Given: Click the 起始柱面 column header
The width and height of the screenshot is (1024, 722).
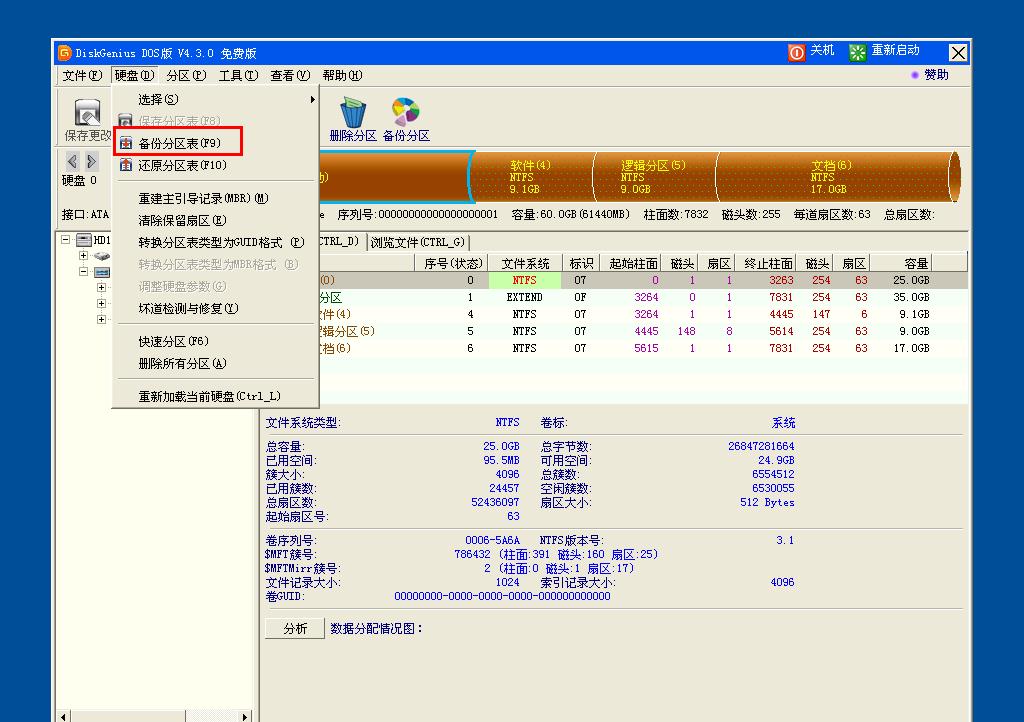Looking at the screenshot, I should click(x=632, y=263).
